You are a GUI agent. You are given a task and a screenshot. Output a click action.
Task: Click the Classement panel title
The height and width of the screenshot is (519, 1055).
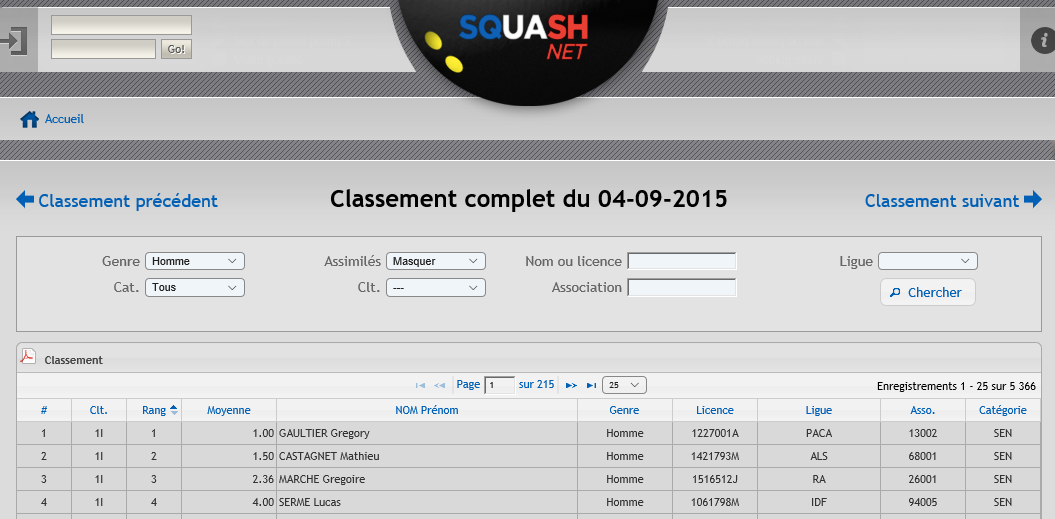[x=73, y=360]
